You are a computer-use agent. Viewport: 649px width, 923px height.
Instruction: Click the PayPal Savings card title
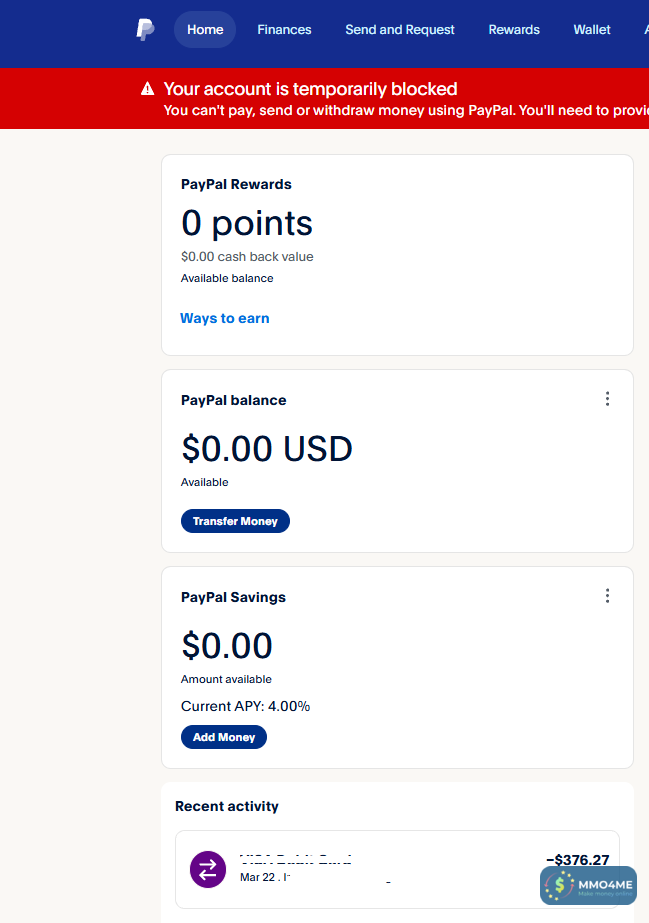click(x=233, y=597)
